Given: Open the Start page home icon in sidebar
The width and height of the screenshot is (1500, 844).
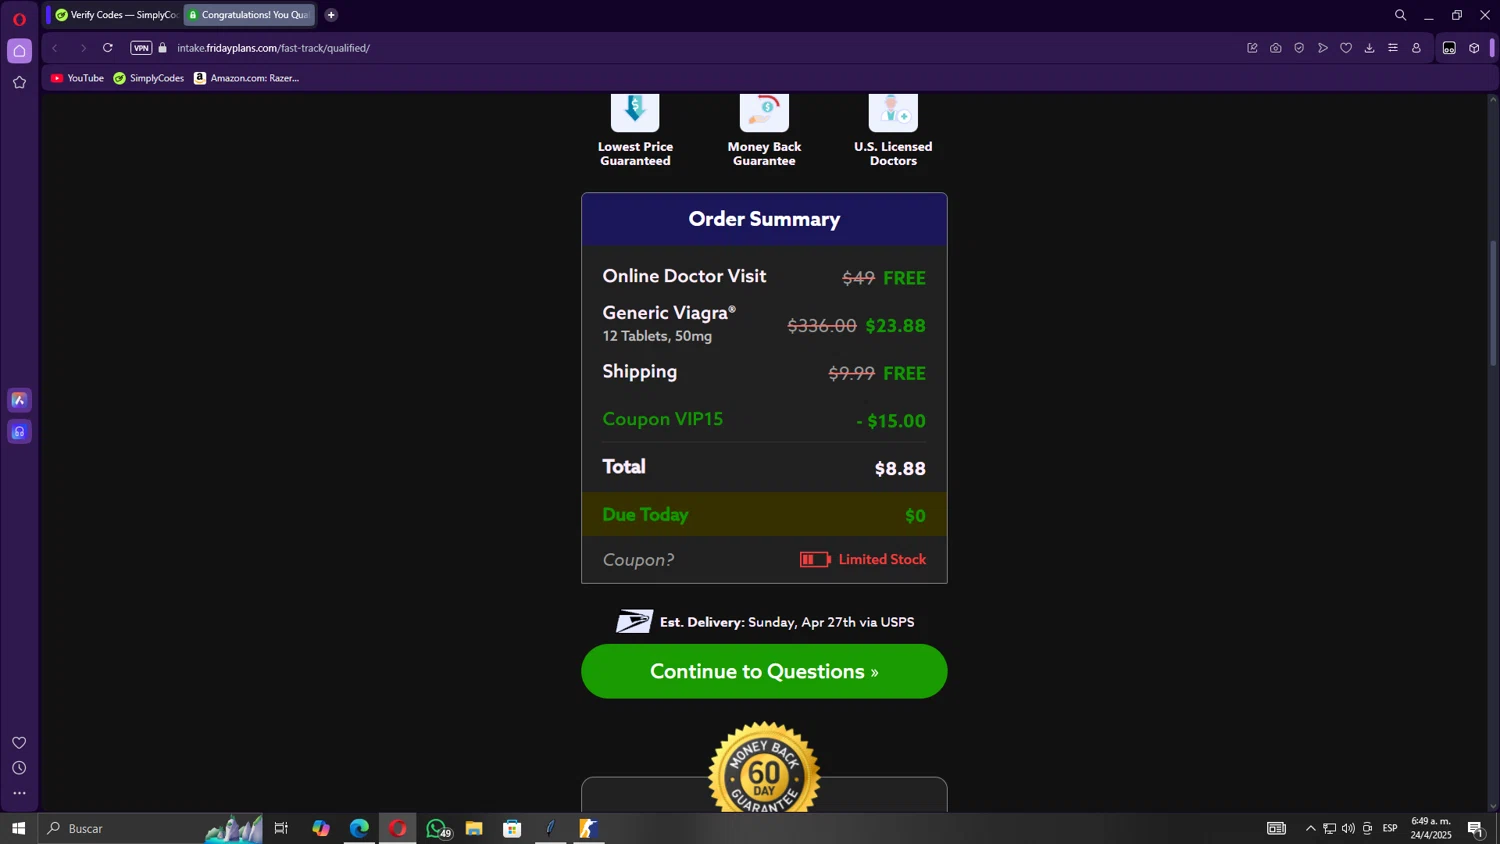Looking at the screenshot, I should click(x=19, y=51).
